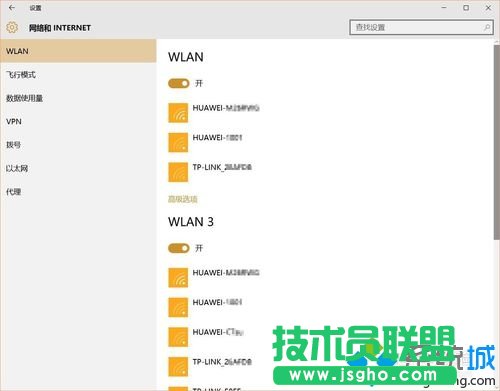Select HUAWEI-1801 network name under WLAN
The image size is (500, 391).
(217, 138)
